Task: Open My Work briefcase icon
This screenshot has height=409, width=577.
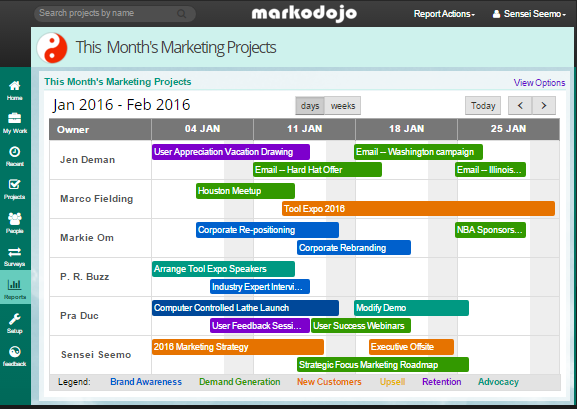Action: pyautogui.click(x=14, y=119)
